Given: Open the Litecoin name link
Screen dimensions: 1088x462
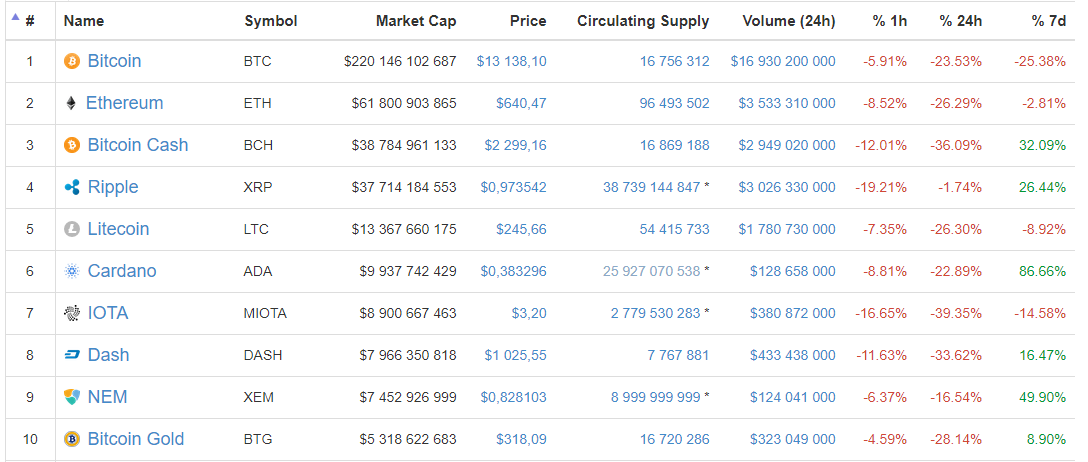Looking at the screenshot, I should click(118, 229).
